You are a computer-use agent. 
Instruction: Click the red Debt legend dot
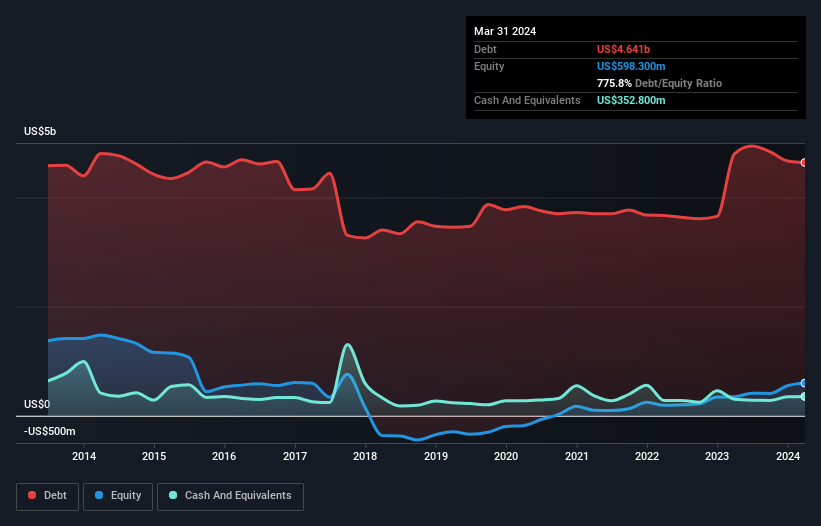tap(32, 495)
